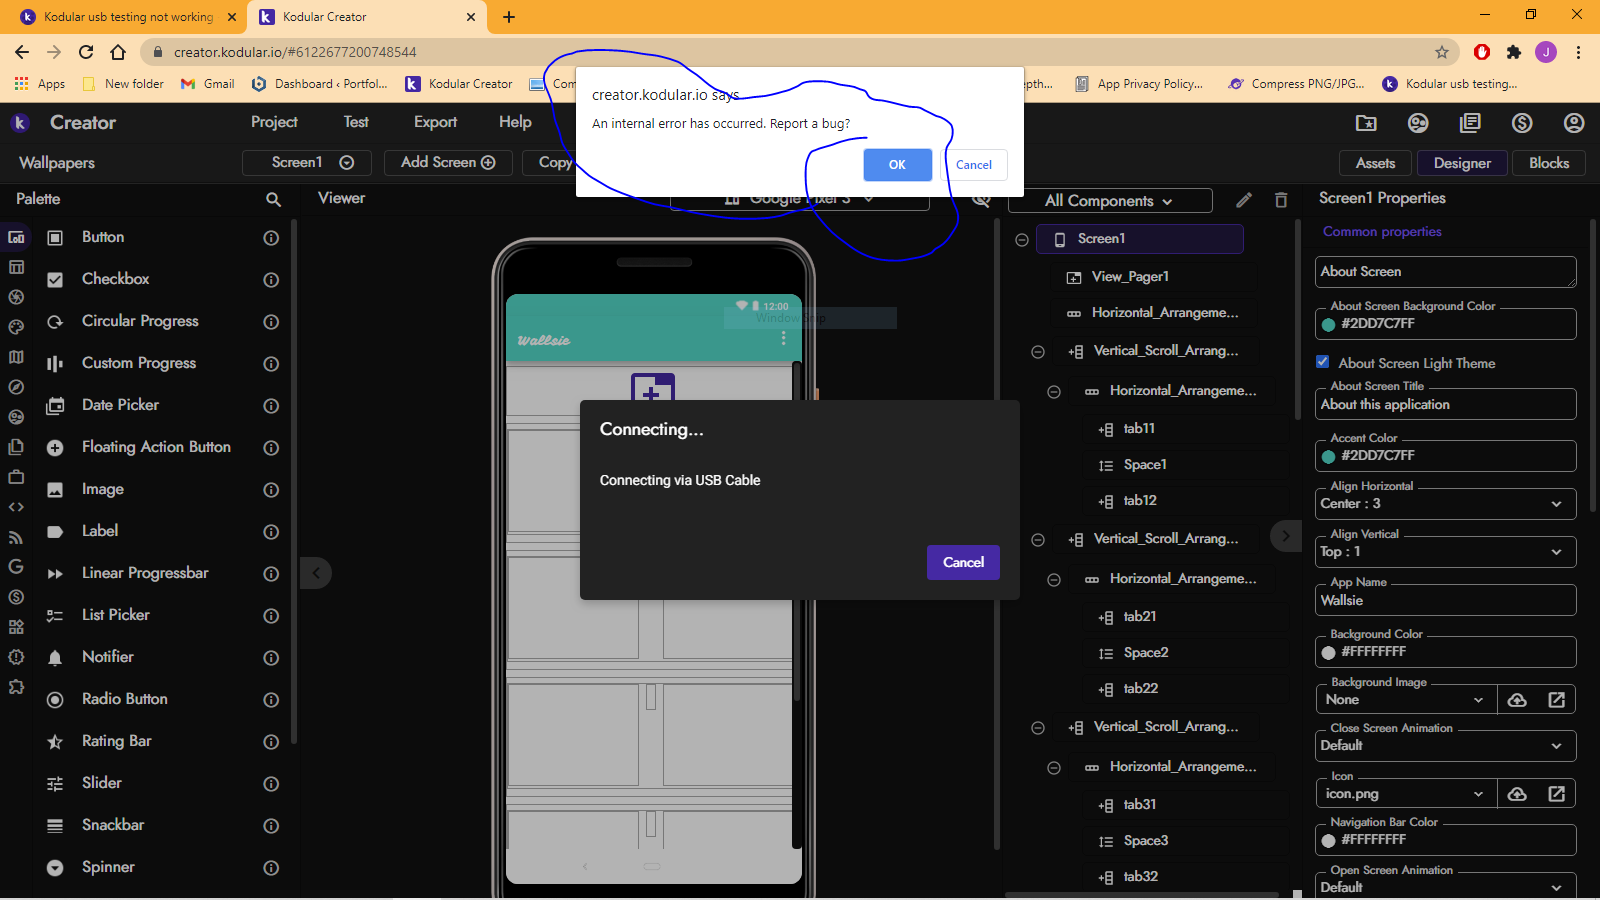Click OK in the internal error dialog
Screen dimensions: 1600x900
tap(897, 165)
